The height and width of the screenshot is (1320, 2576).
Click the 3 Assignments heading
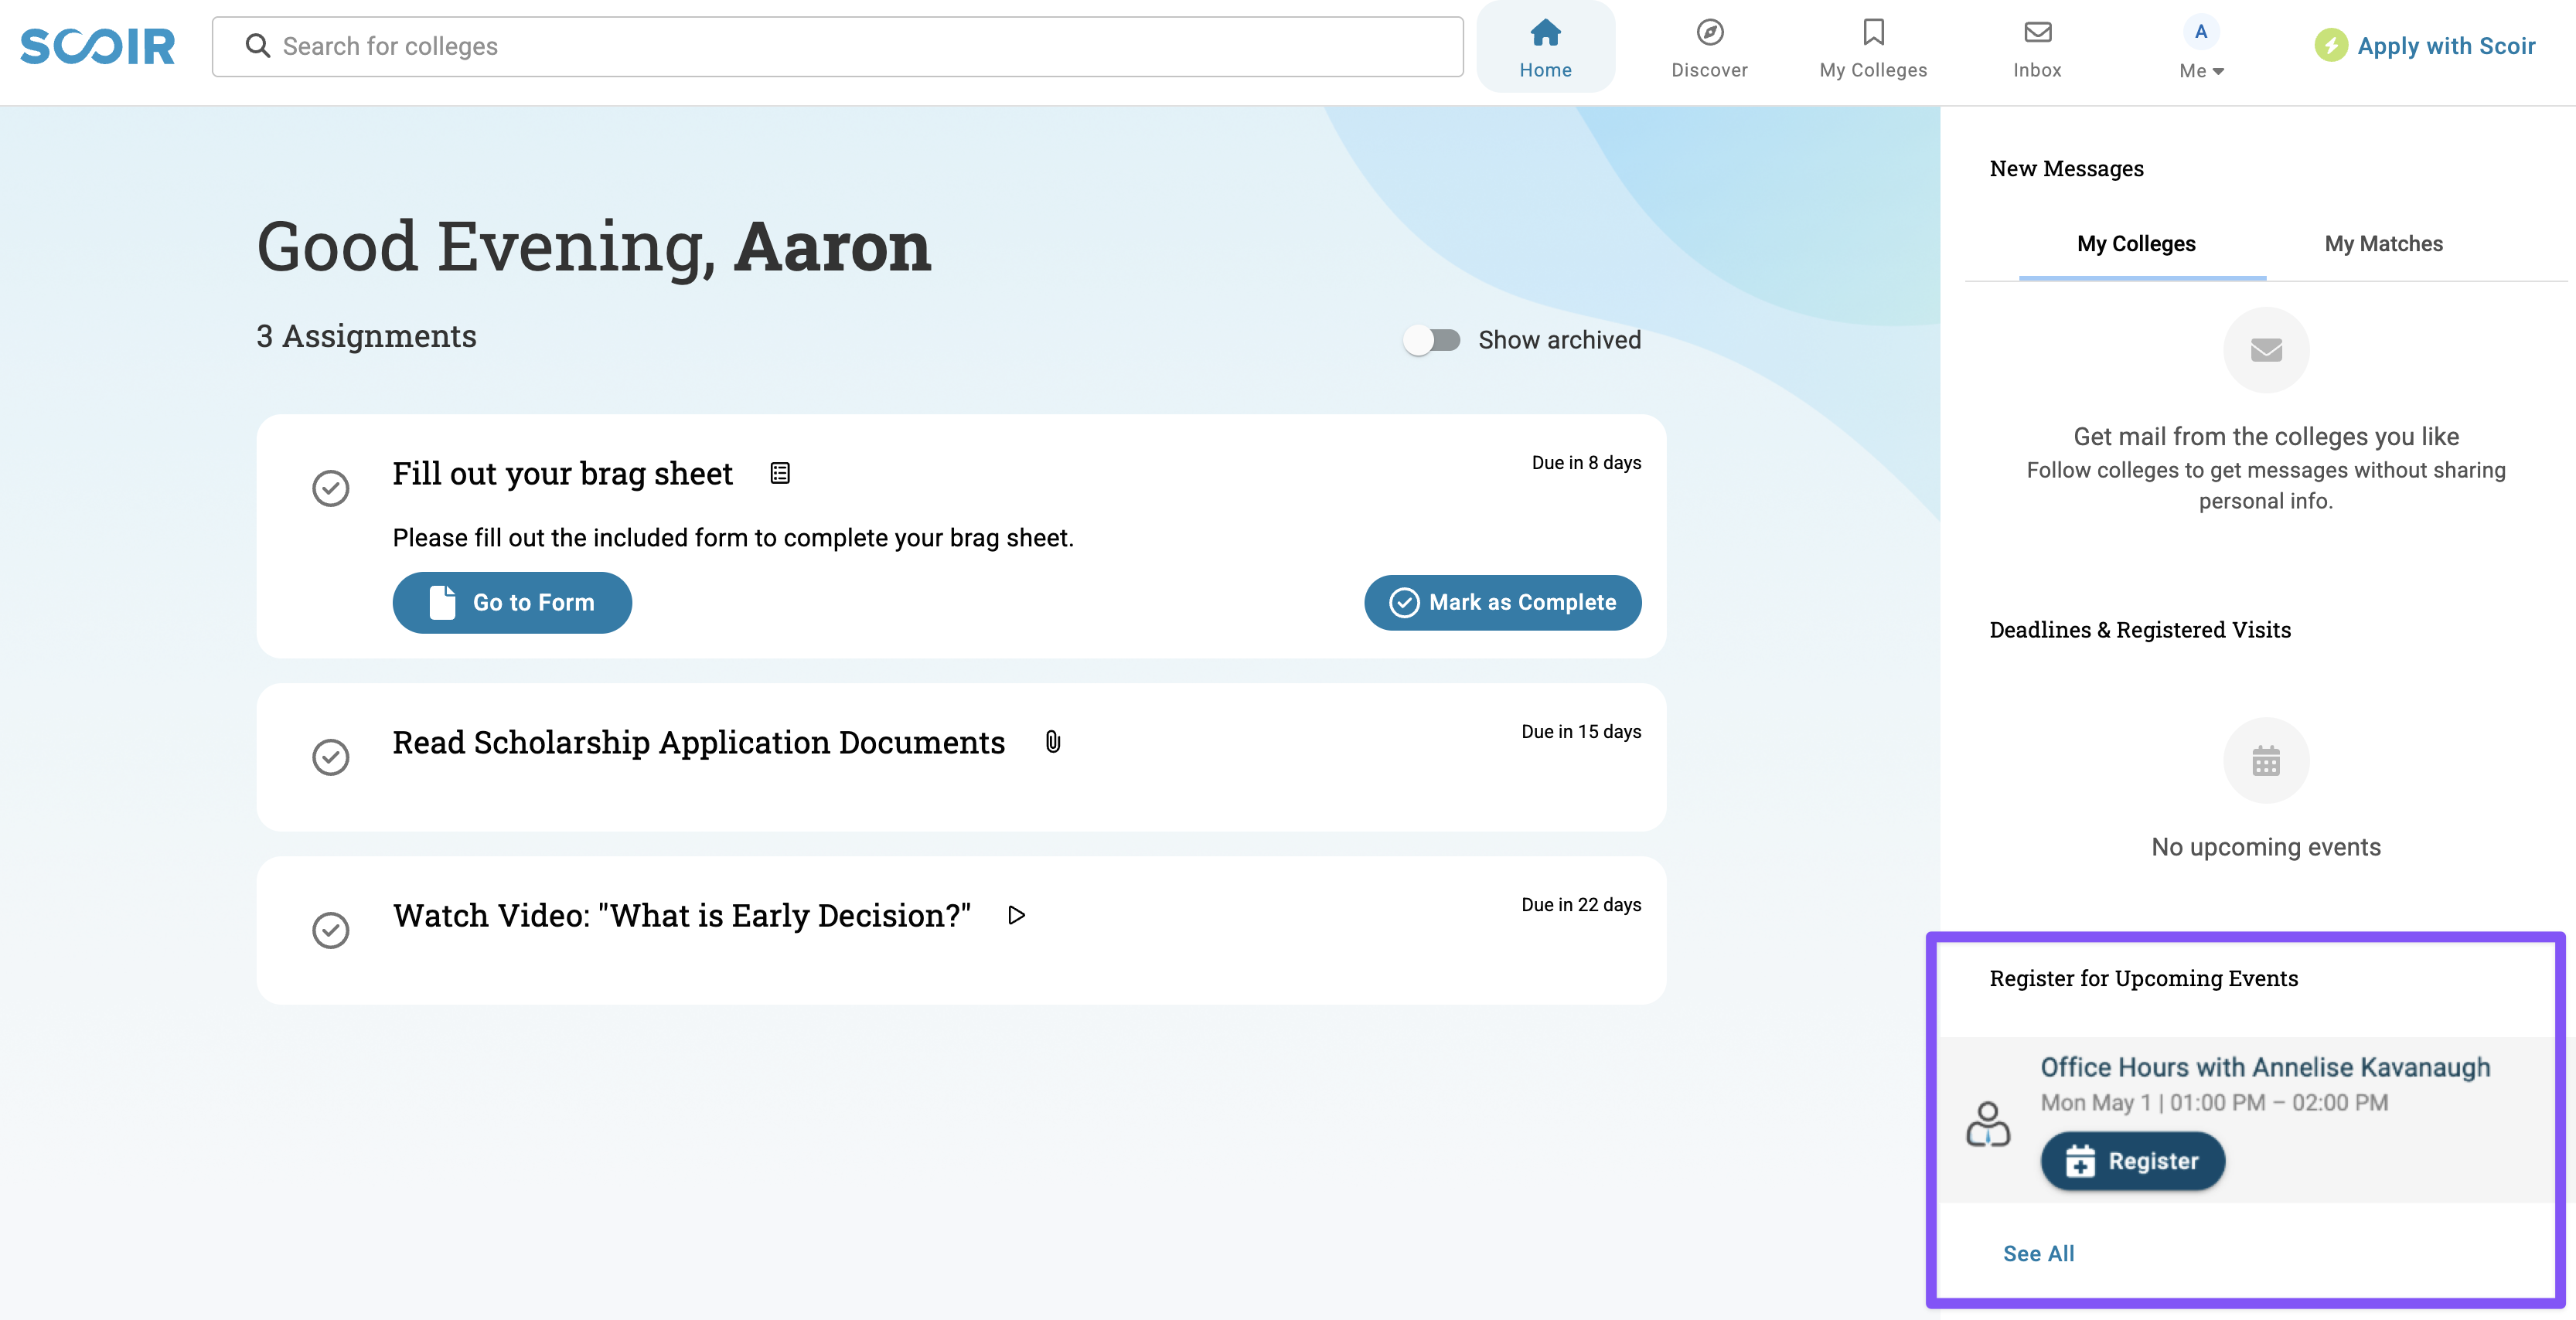[x=366, y=336]
